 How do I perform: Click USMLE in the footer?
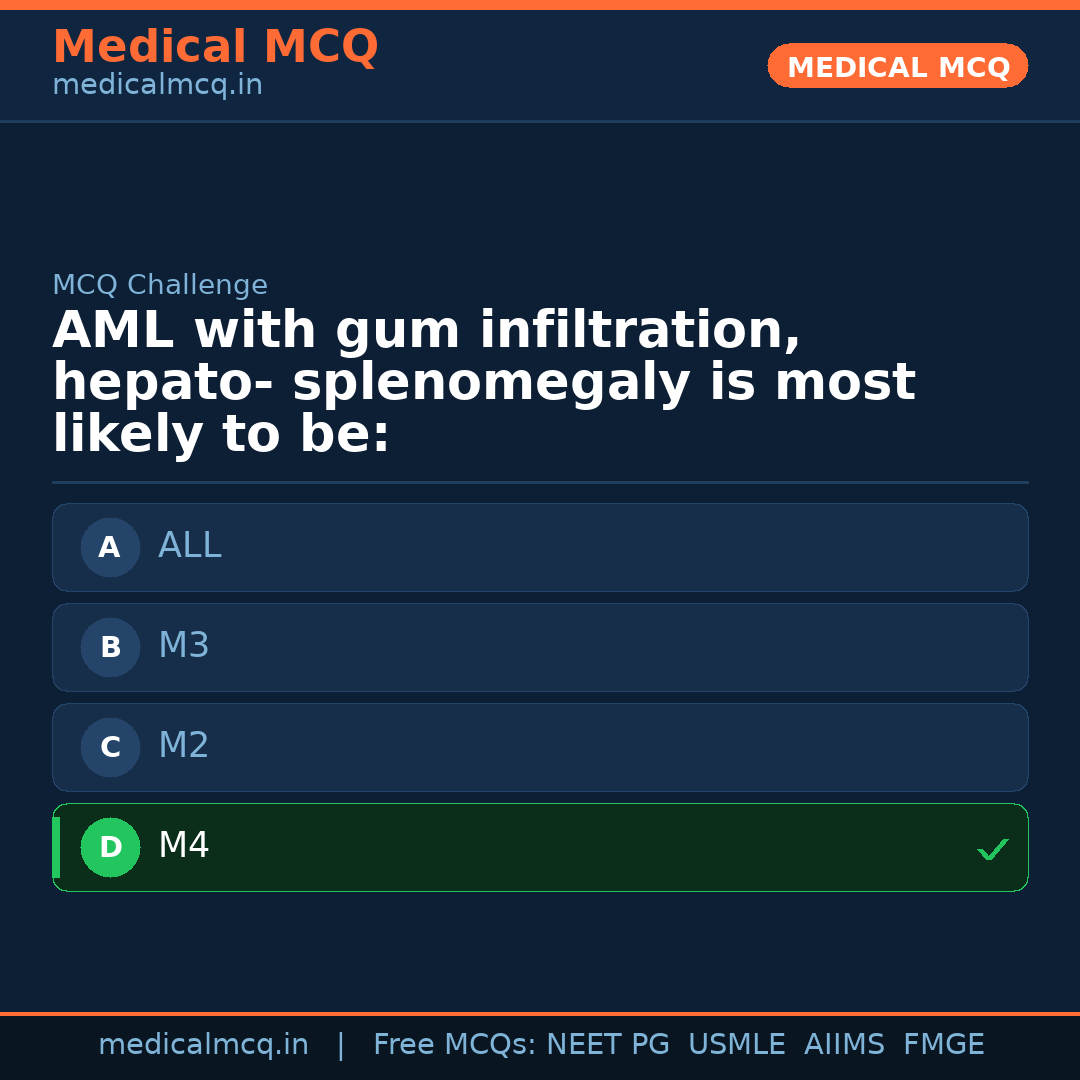click(736, 1045)
